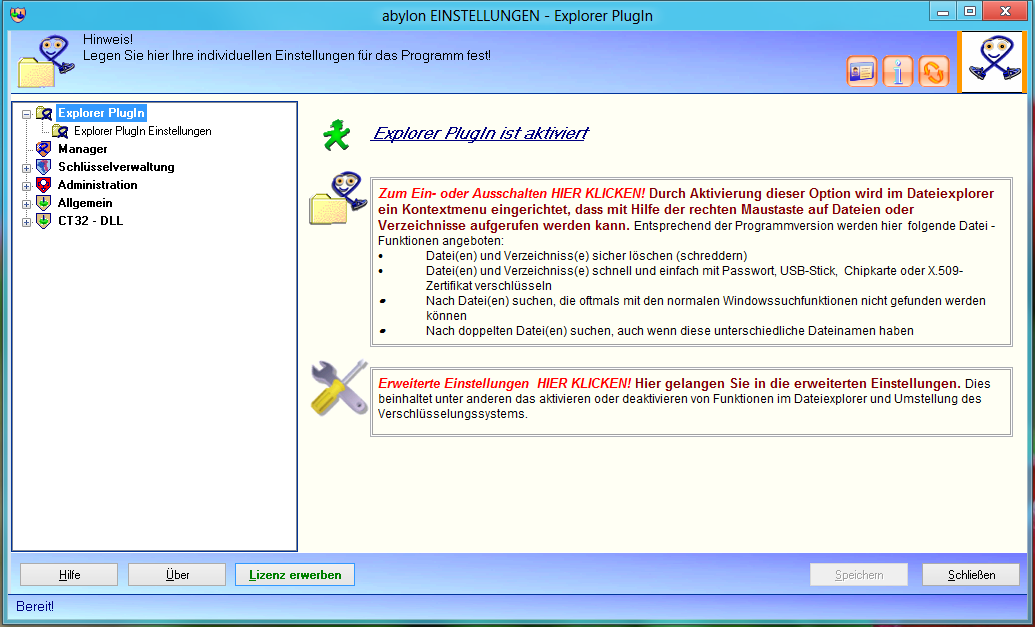This screenshot has height=627, width=1035.
Task: Click the CT32 - DLL green shield icon
Action: point(44,220)
